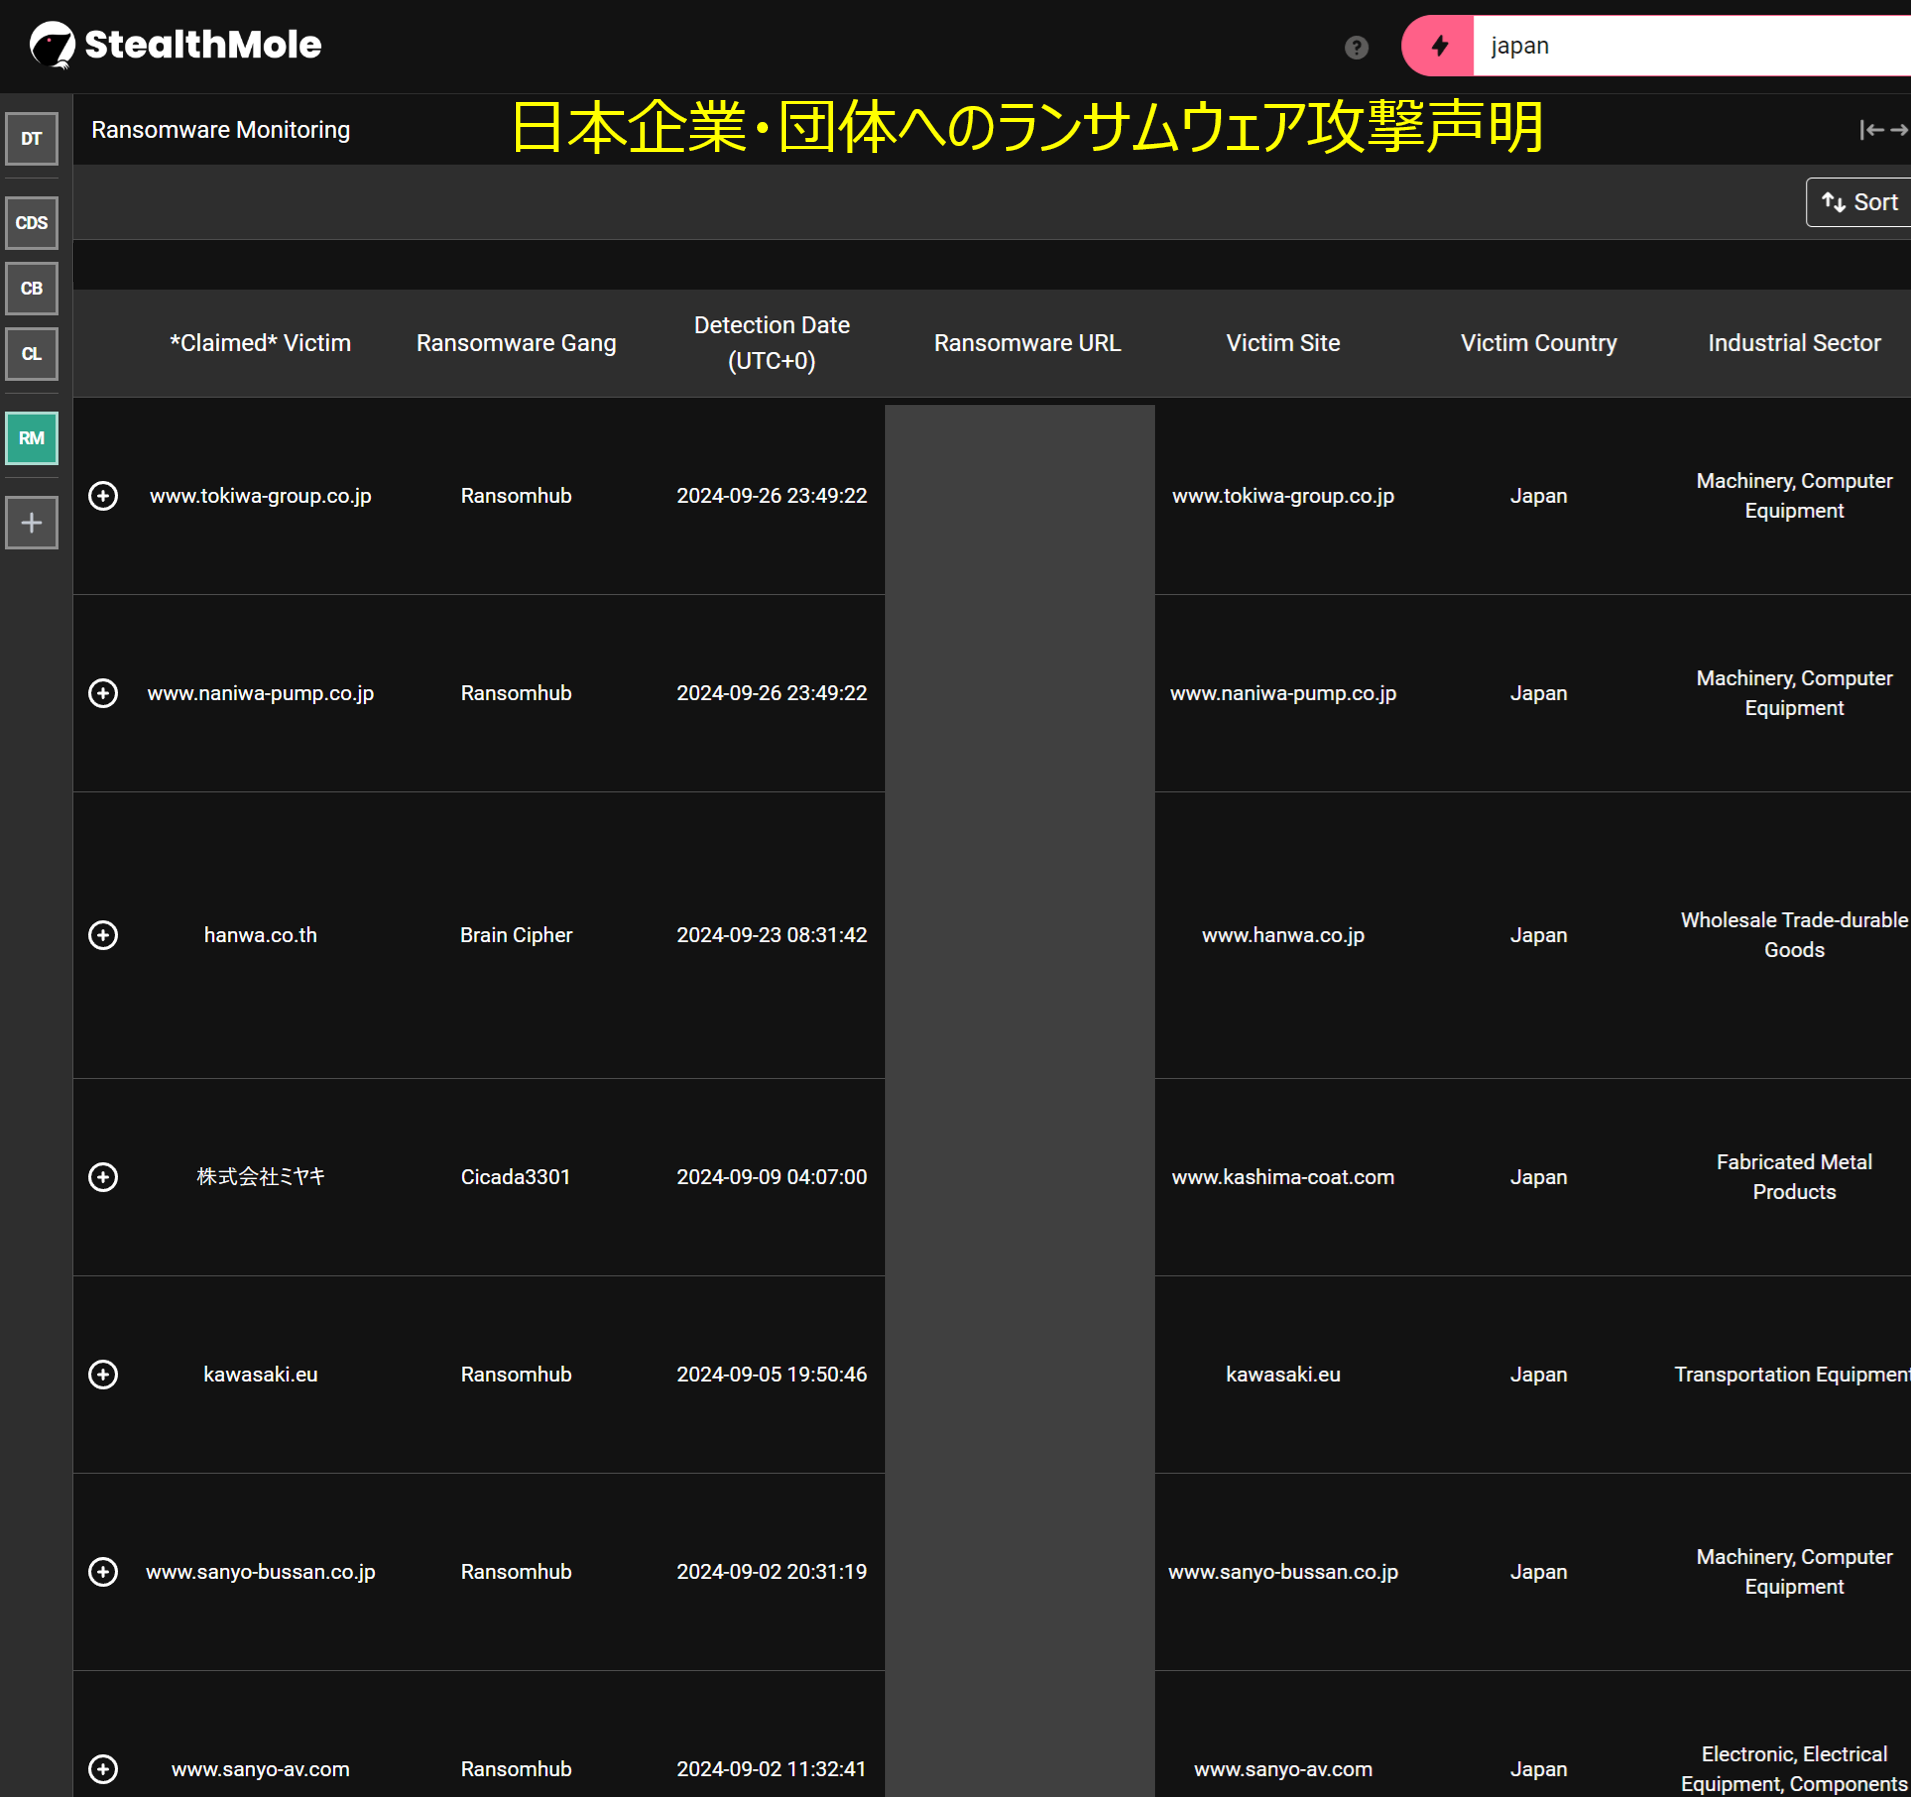Click Ransomhub in the kawasaki.eu row

[516, 1374]
